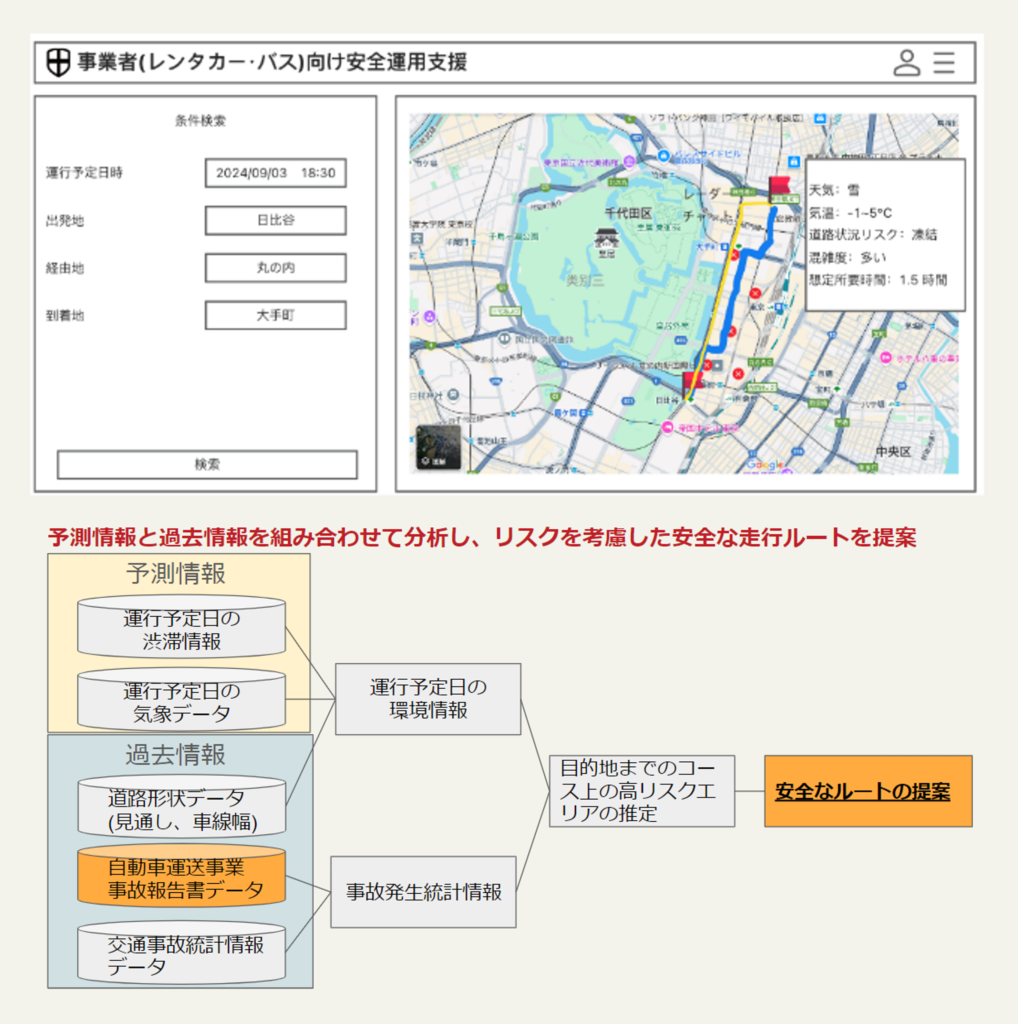Click the 混雑度: 多い line in the popup
Screen dimensions: 1018x1024
pos(847,257)
